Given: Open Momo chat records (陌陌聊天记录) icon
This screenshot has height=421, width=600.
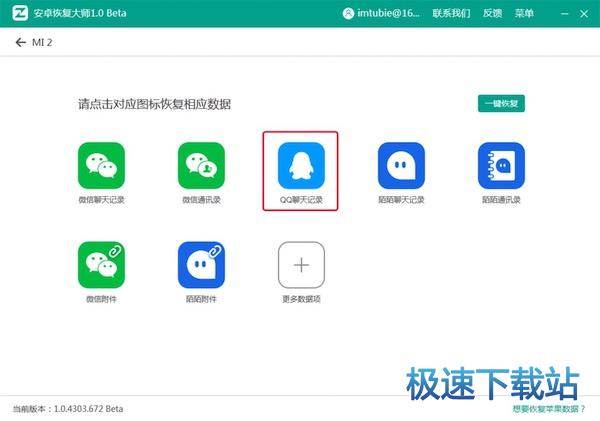Looking at the screenshot, I should (401, 165).
